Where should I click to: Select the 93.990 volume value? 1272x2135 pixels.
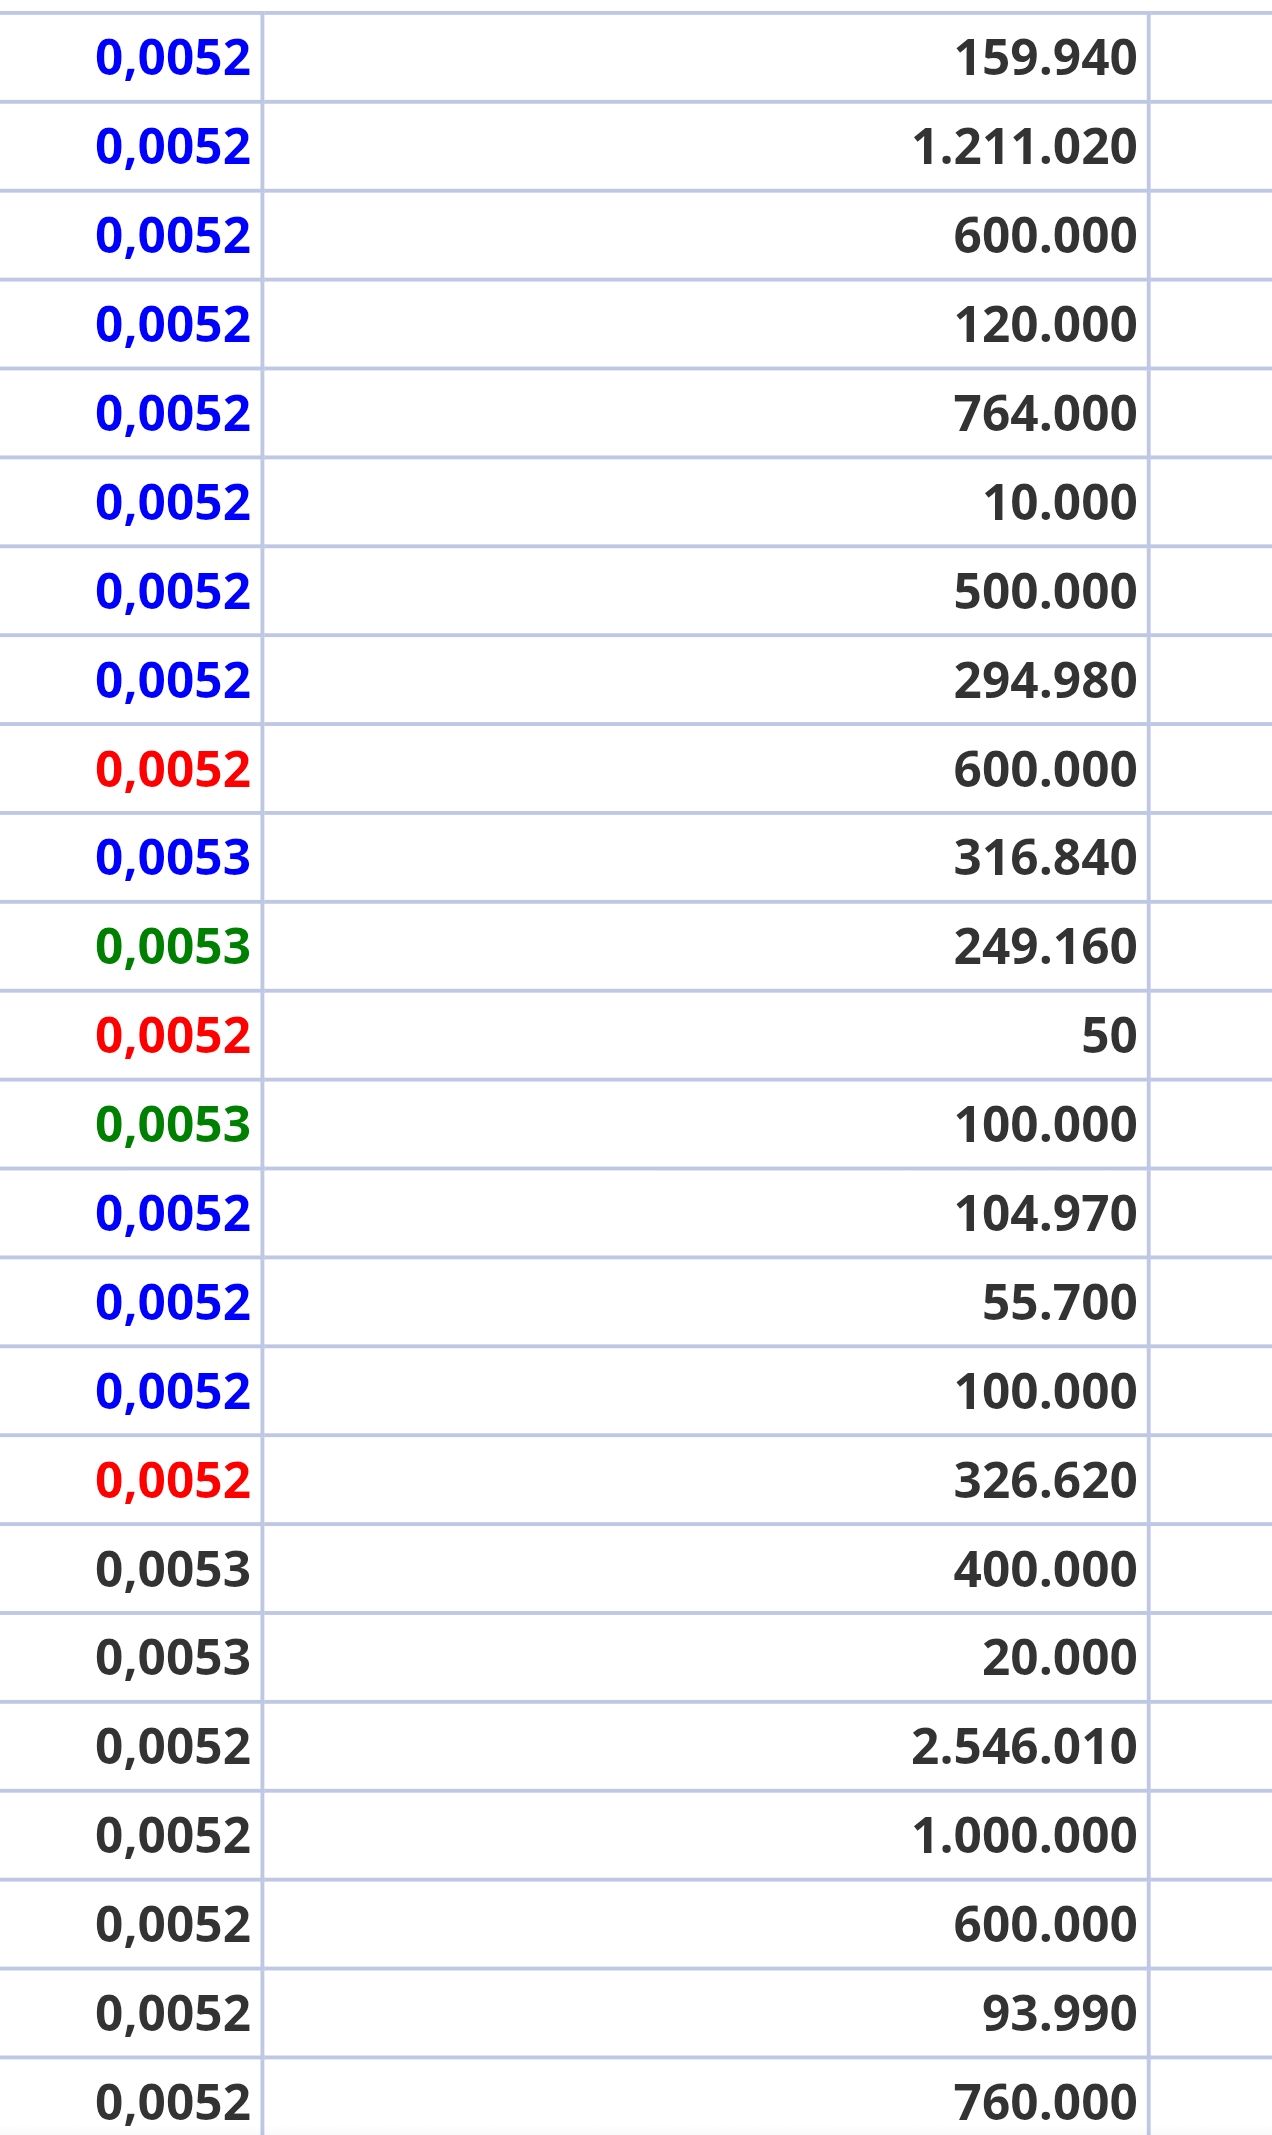click(1059, 2013)
